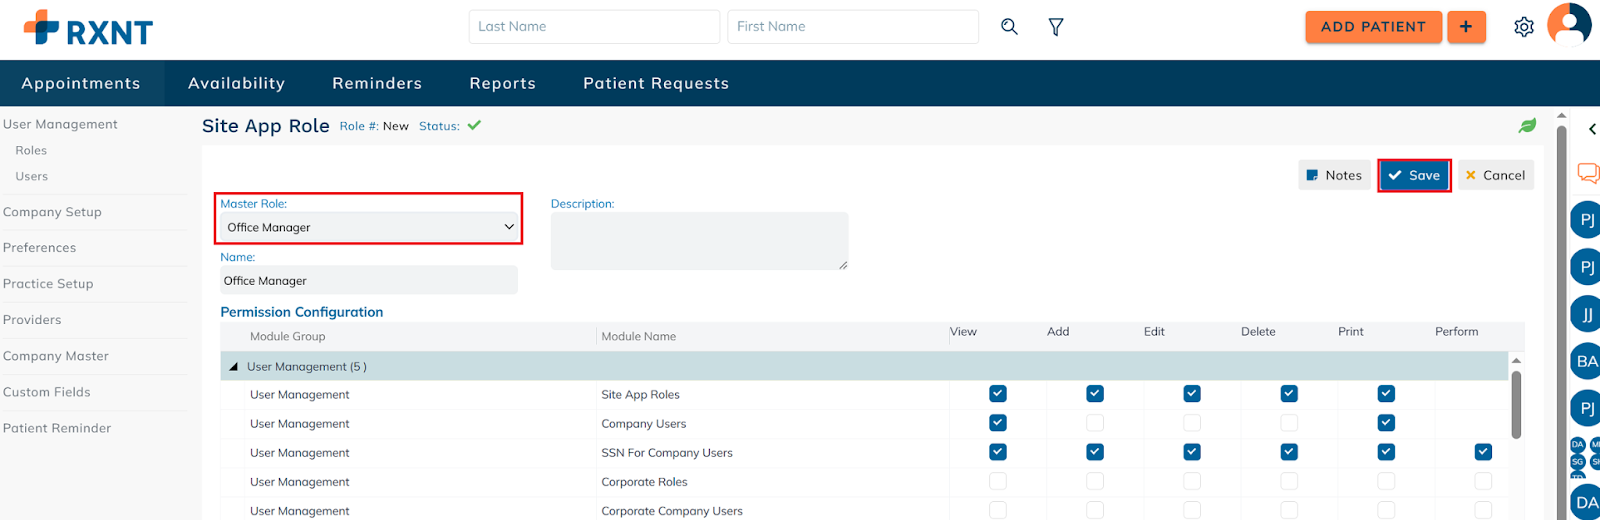Click the user profile avatar
The height and width of the screenshot is (520, 1600).
click(x=1569, y=25)
